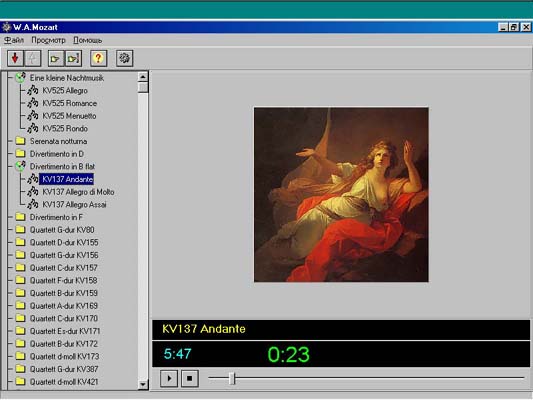This screenshot has width=533, height=400.
Task: Click the second yellow play-track toolbar icon
Action: pyautogui.click(x=73, y=58)
